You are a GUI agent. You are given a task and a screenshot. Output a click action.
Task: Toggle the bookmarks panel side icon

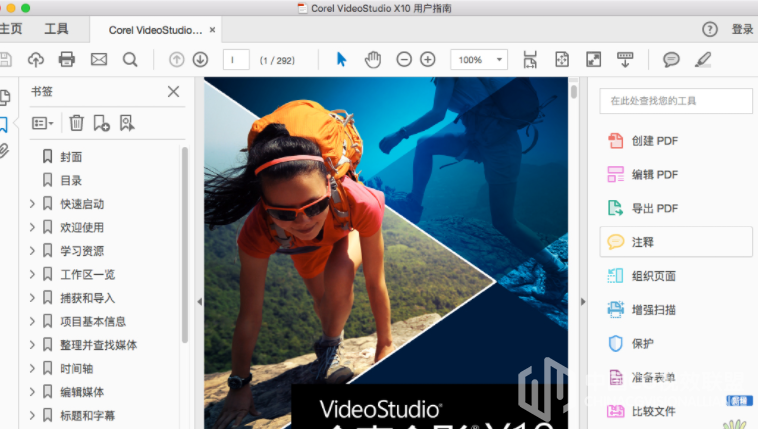pyautogui.click(x=4, y=124)
